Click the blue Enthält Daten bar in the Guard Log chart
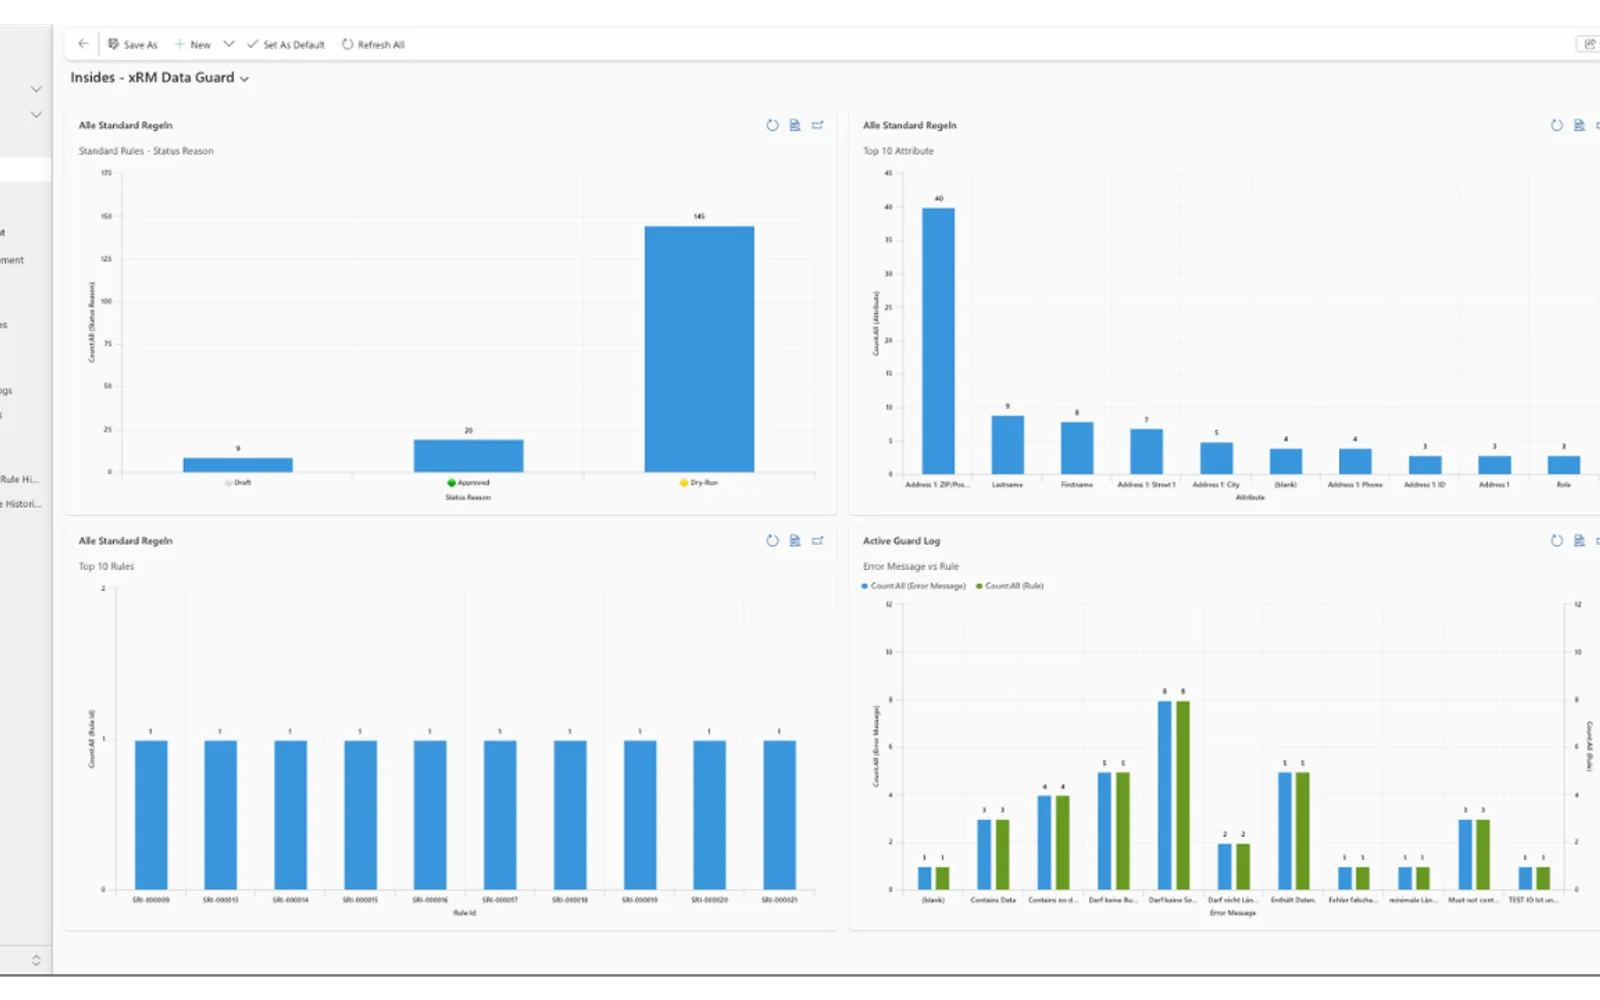1600x1000 pixels. point(1285,831)
